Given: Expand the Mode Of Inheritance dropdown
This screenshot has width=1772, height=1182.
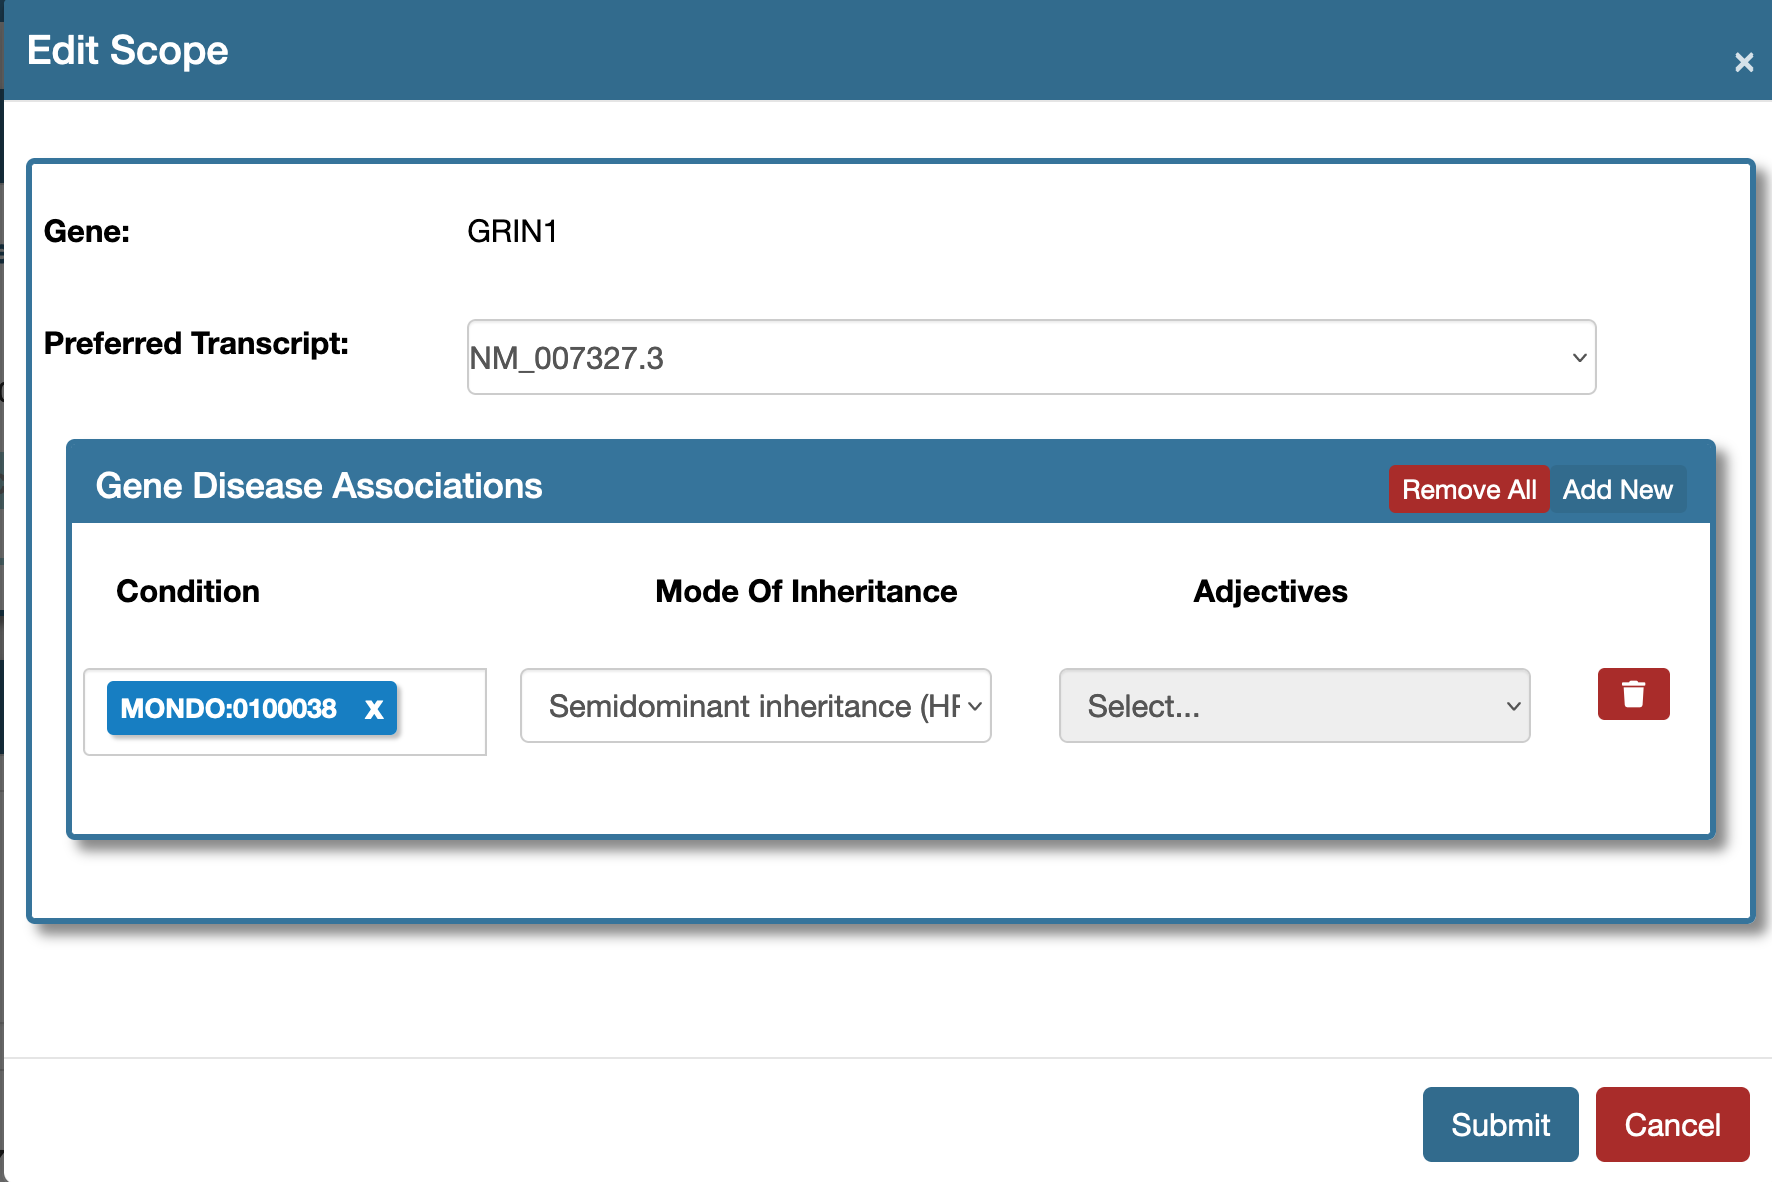Looking at the screenshot, I should click(x=755, y=706).
